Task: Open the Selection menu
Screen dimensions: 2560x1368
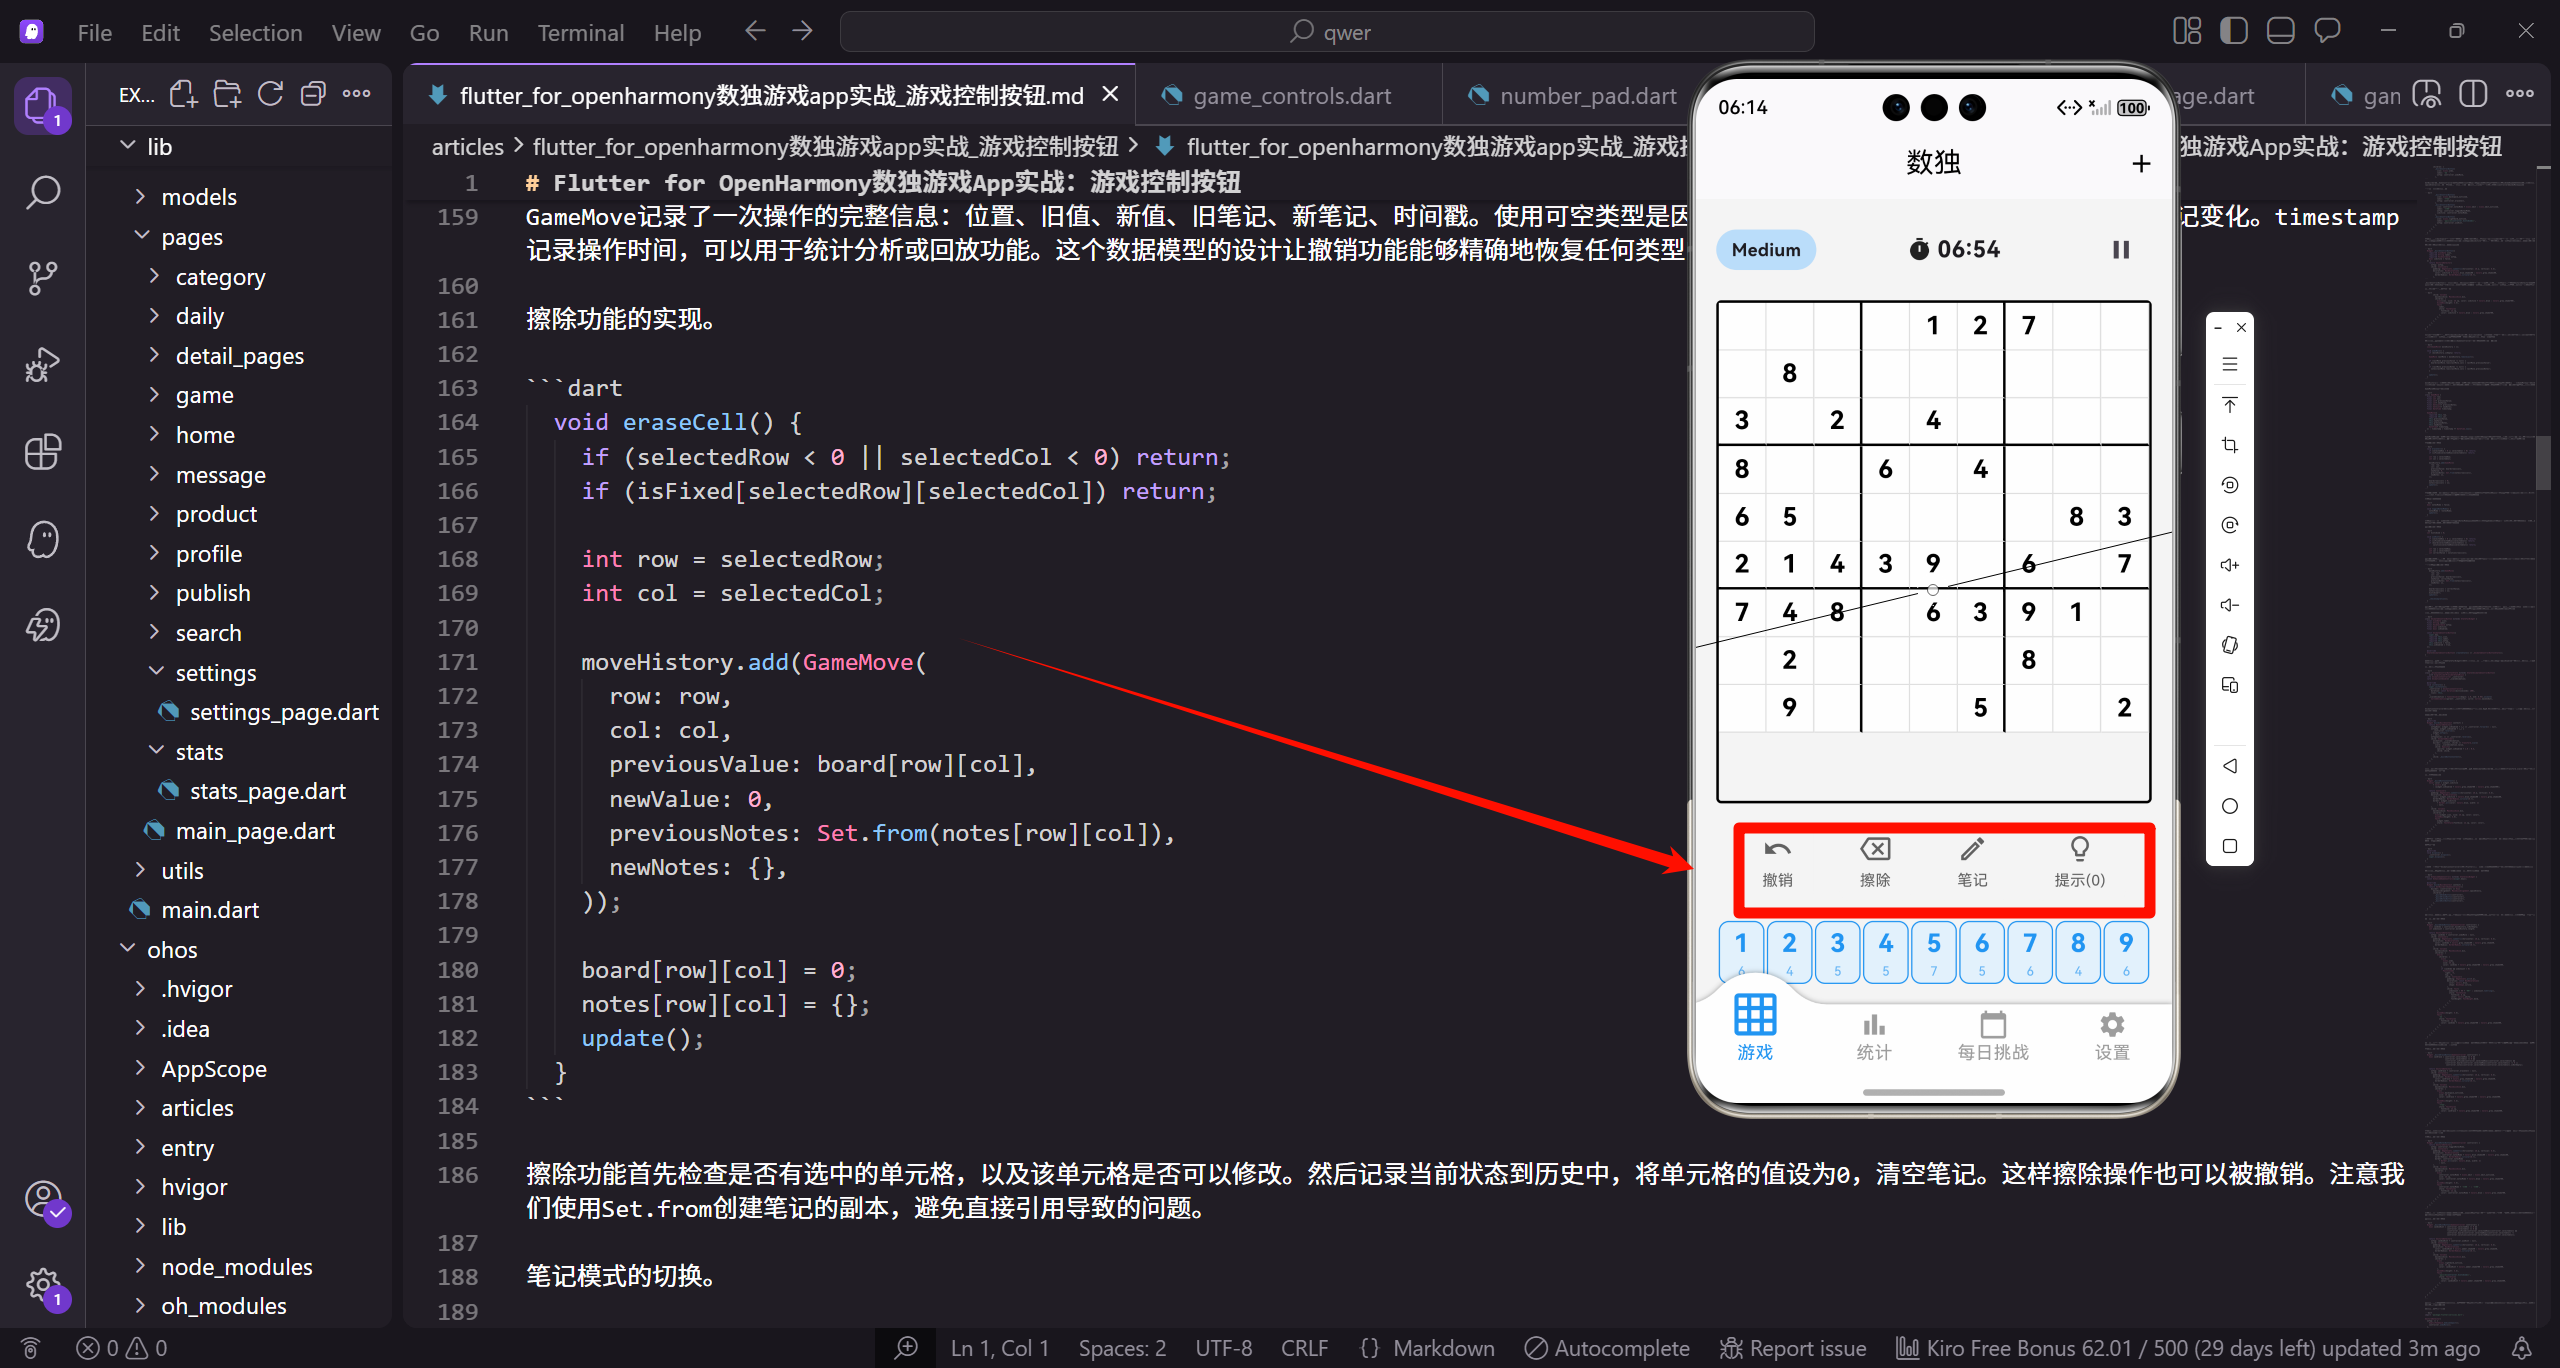Action: pyautogui.click(x=255, y=32)
